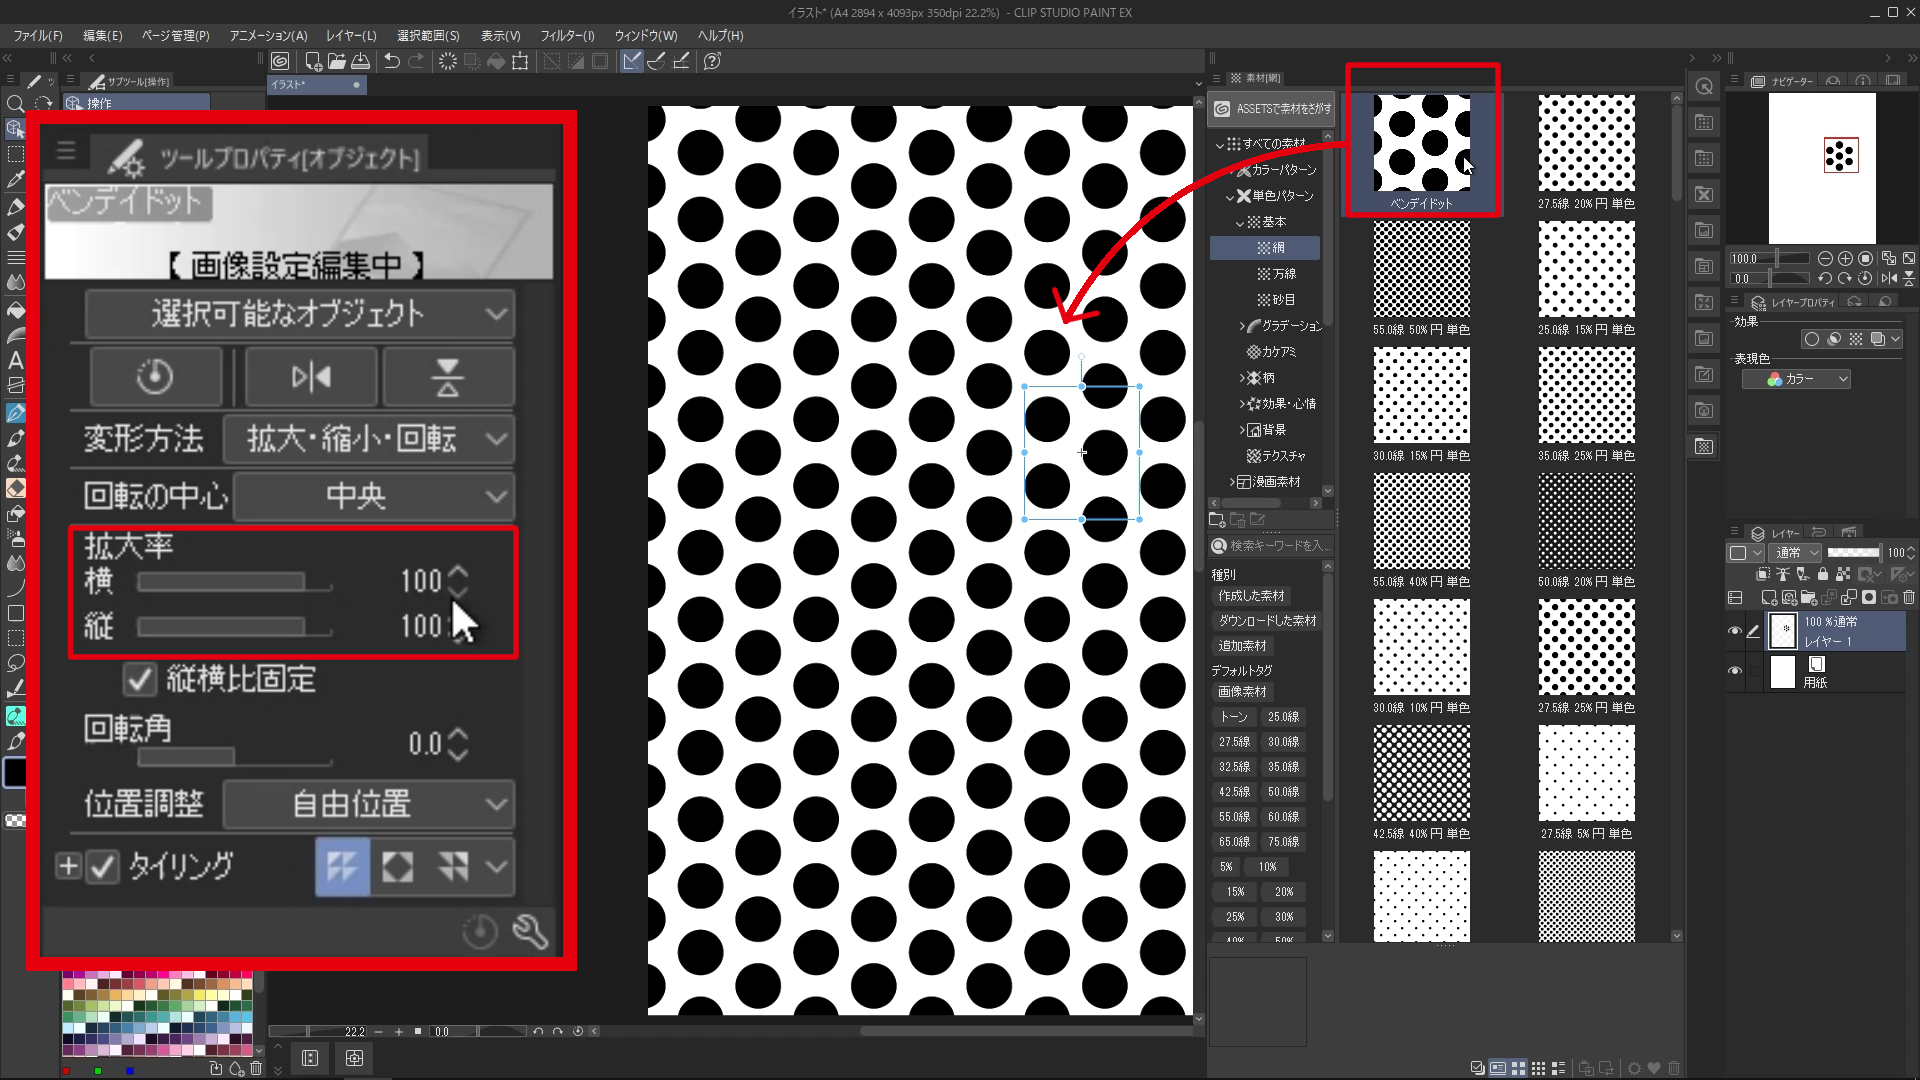Click the ASSETSで素材をさがす button
Image resolution: width=1920 pixels, height=1080 pixels.
coord(1272,109)
